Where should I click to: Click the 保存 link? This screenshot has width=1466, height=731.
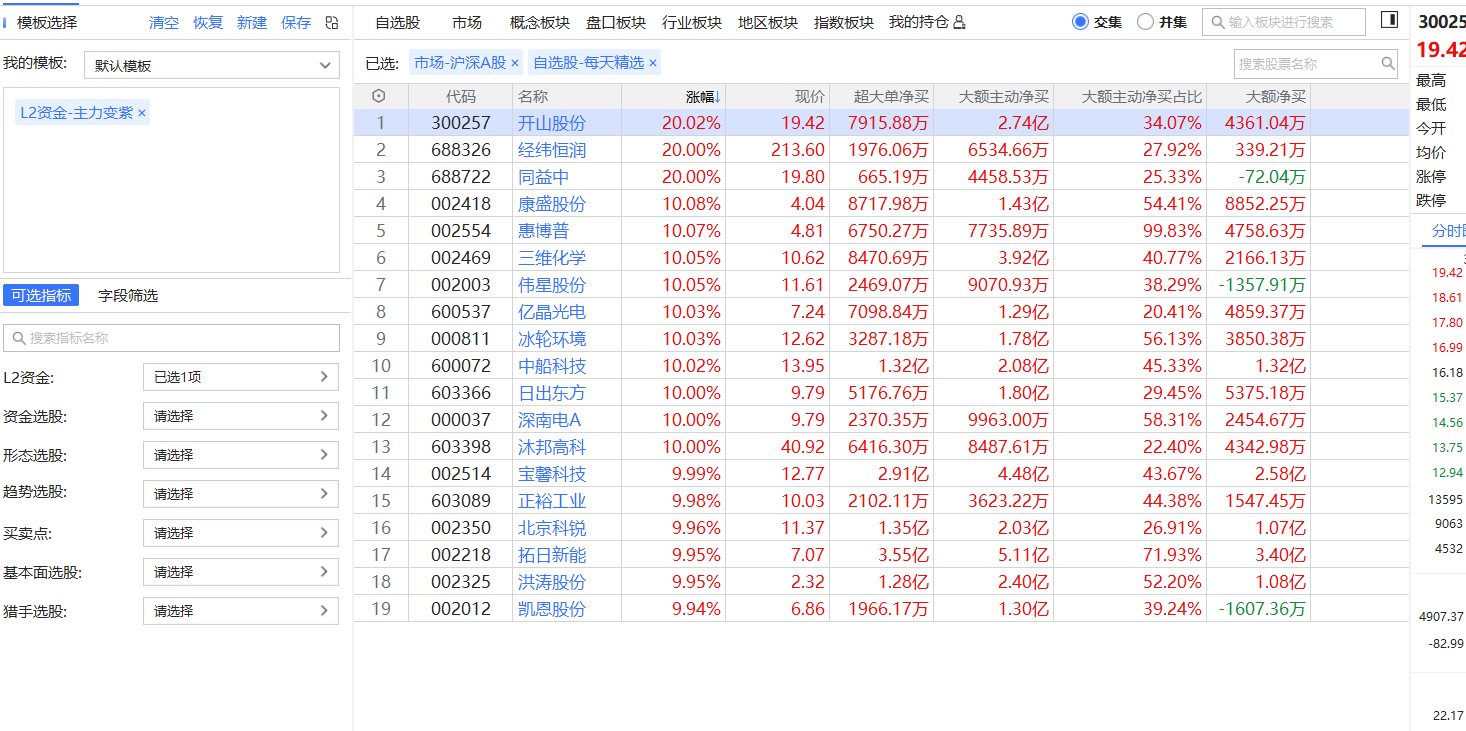[x=296, y=22]
